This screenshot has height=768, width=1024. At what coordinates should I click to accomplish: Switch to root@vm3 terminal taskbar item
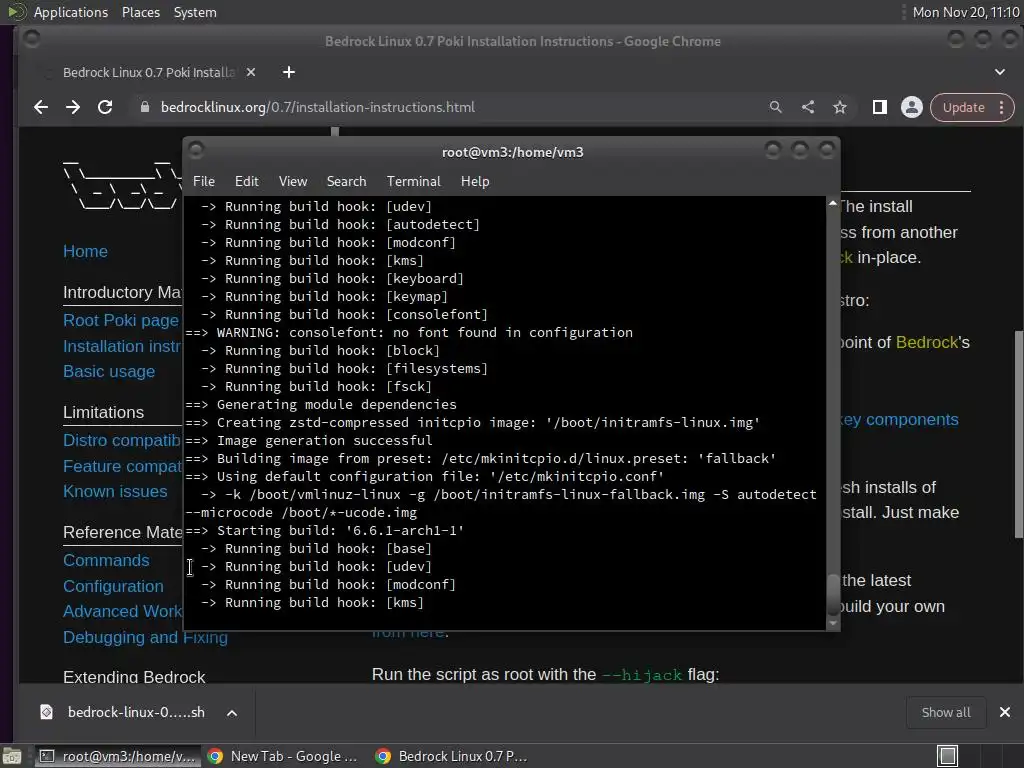click(118, 756)
